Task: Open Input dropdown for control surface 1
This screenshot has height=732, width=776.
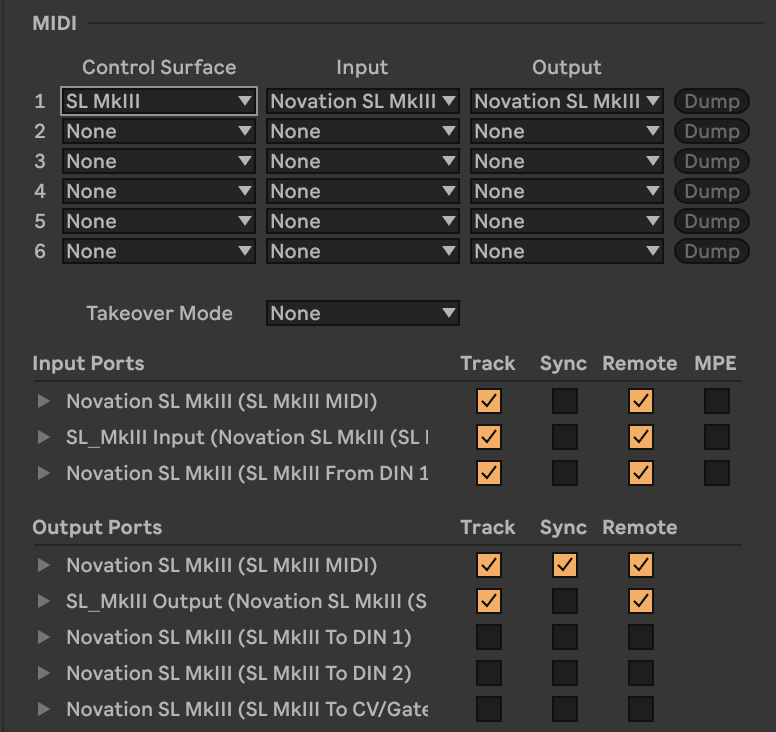Action: tap(363, 101)
